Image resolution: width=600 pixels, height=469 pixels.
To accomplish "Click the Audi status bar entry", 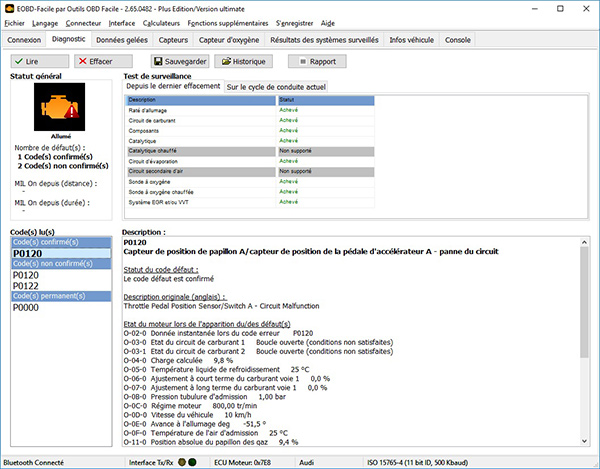I will point(307,462).
